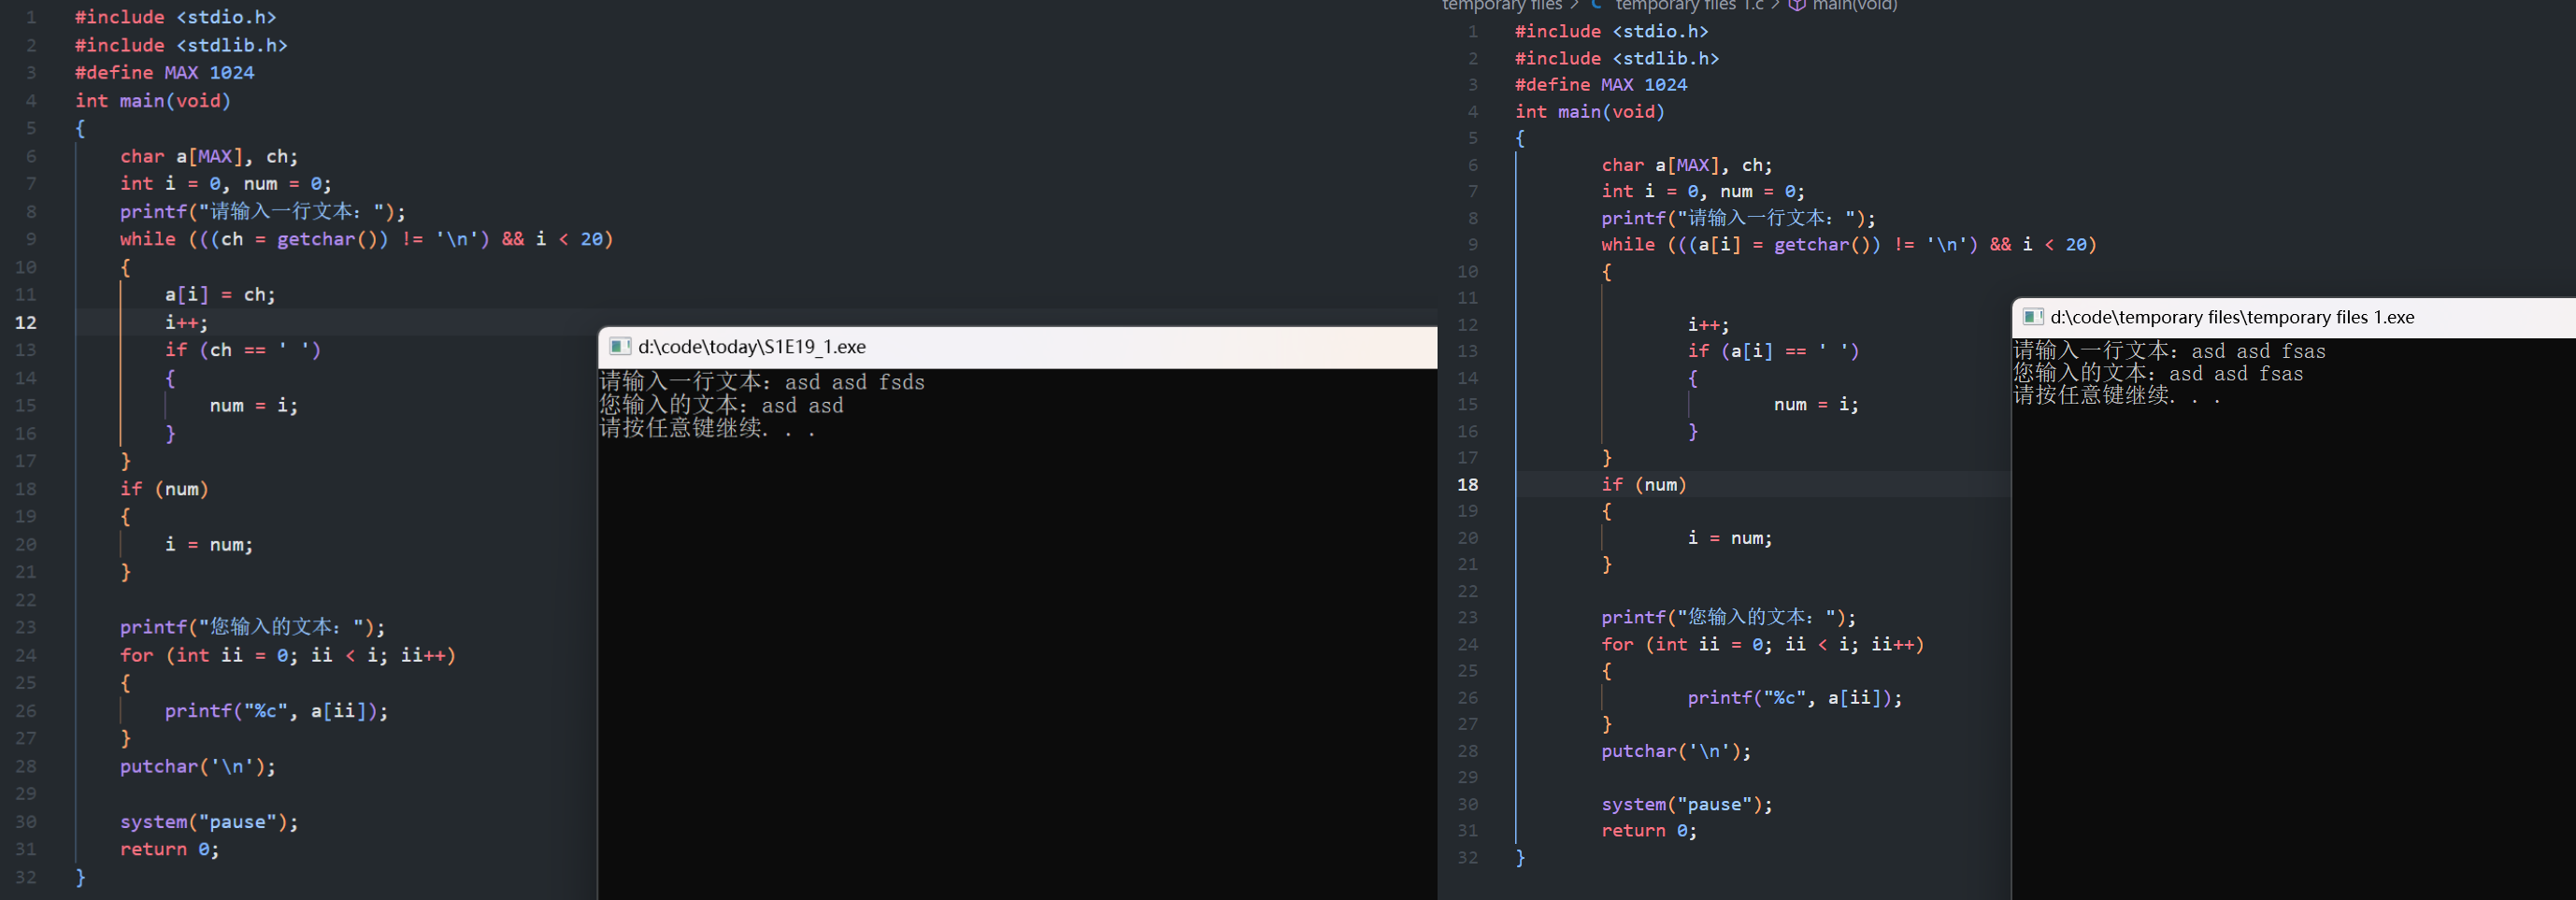This screenshot has width=2576, height=900.
Task: Click 'while (((a[i] = getchar())' loop line
Action: tap(1849, 244)
